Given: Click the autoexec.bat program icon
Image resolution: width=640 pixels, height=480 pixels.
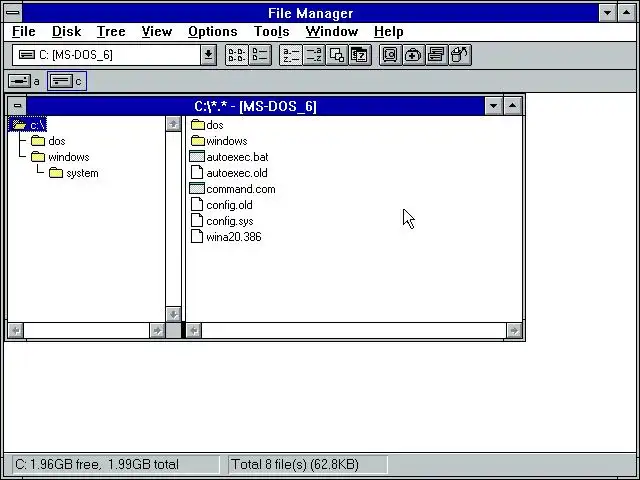Looking at the screenshot, I should point(197,156).
